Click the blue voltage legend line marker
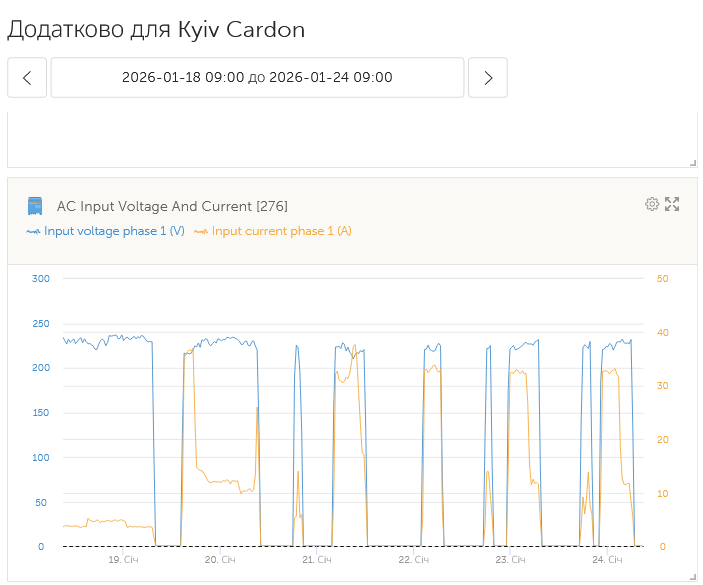 [33, 231]
